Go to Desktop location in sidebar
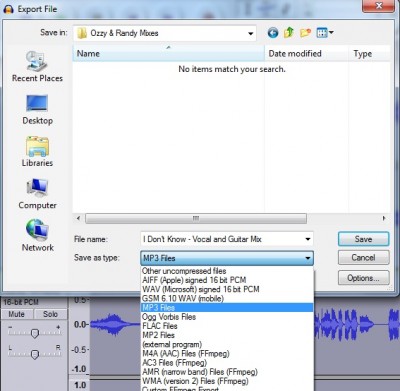Viewport: 400px width, 391px height. point(37,110)
